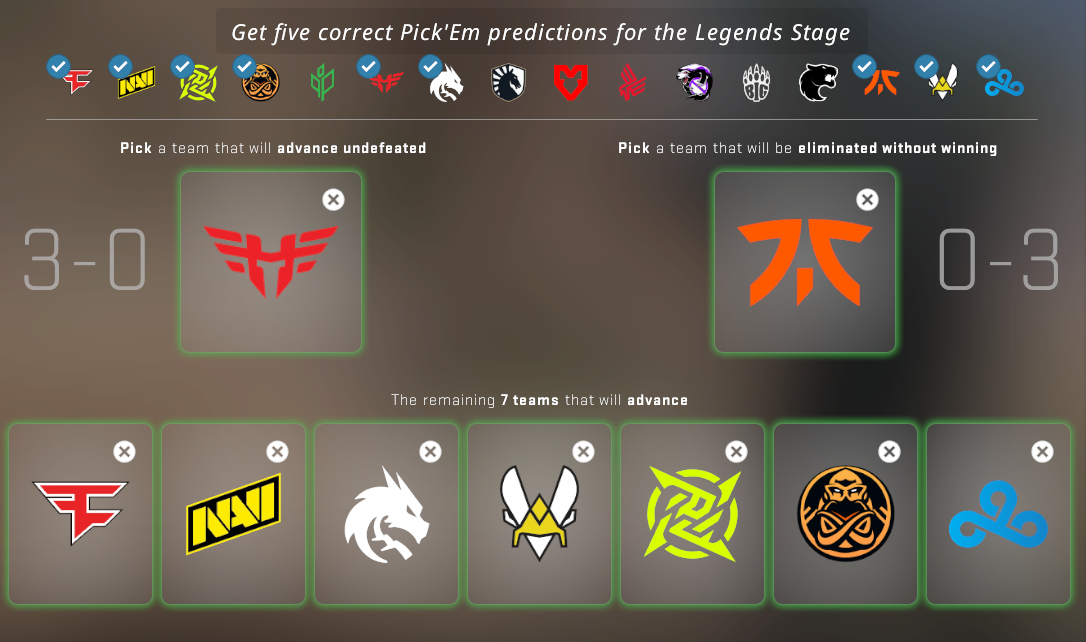Screen dimensions: 1086x642
Task: Remove Cloud9 from advancing teams
Action: pyautogui.click(x=1042, y=452)
